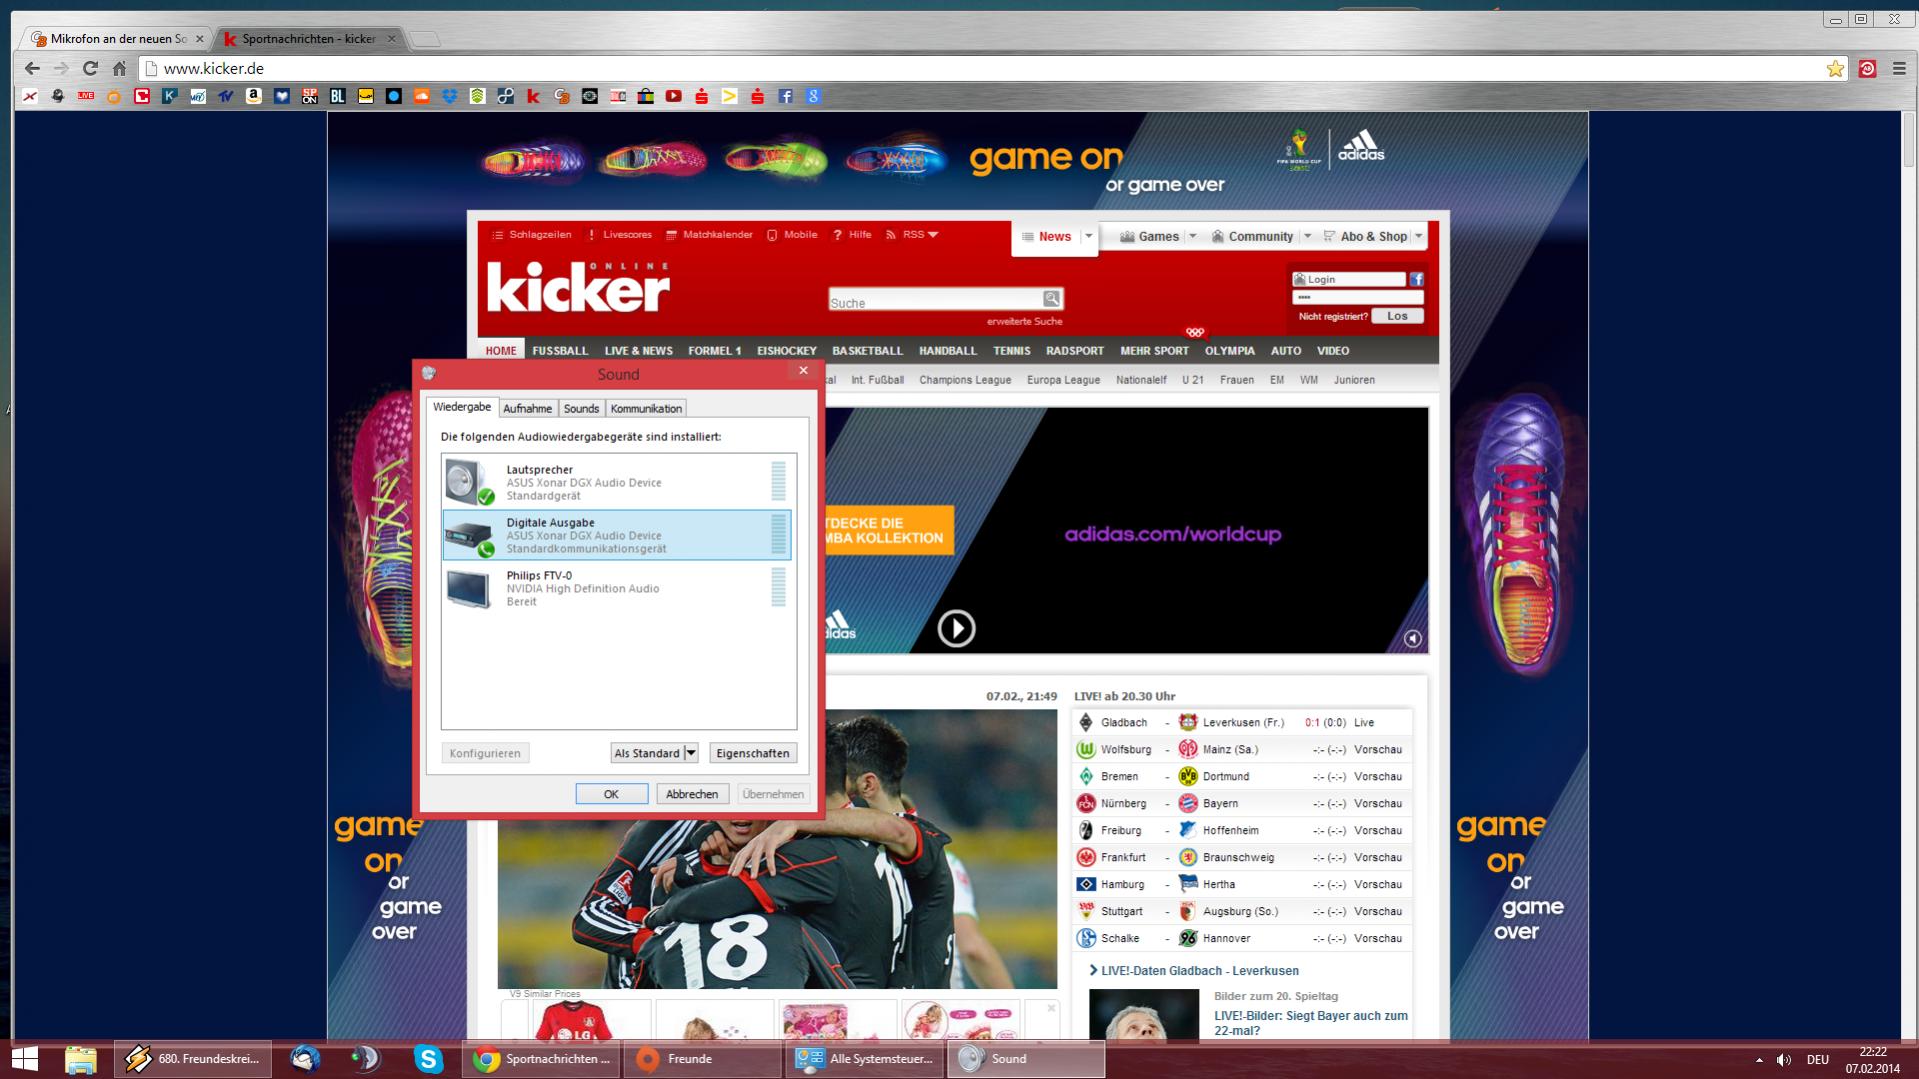This screenshot has width=1919, height=1079.
Task: Click the browser address bar
Action: tap(985, 68)
